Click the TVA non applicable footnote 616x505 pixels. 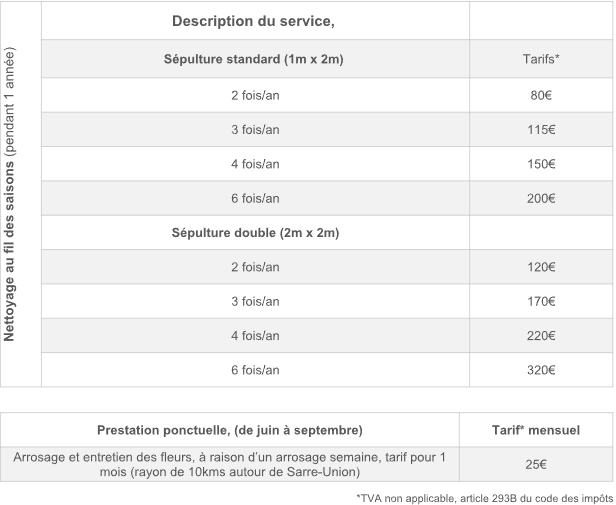pos(484,496)
